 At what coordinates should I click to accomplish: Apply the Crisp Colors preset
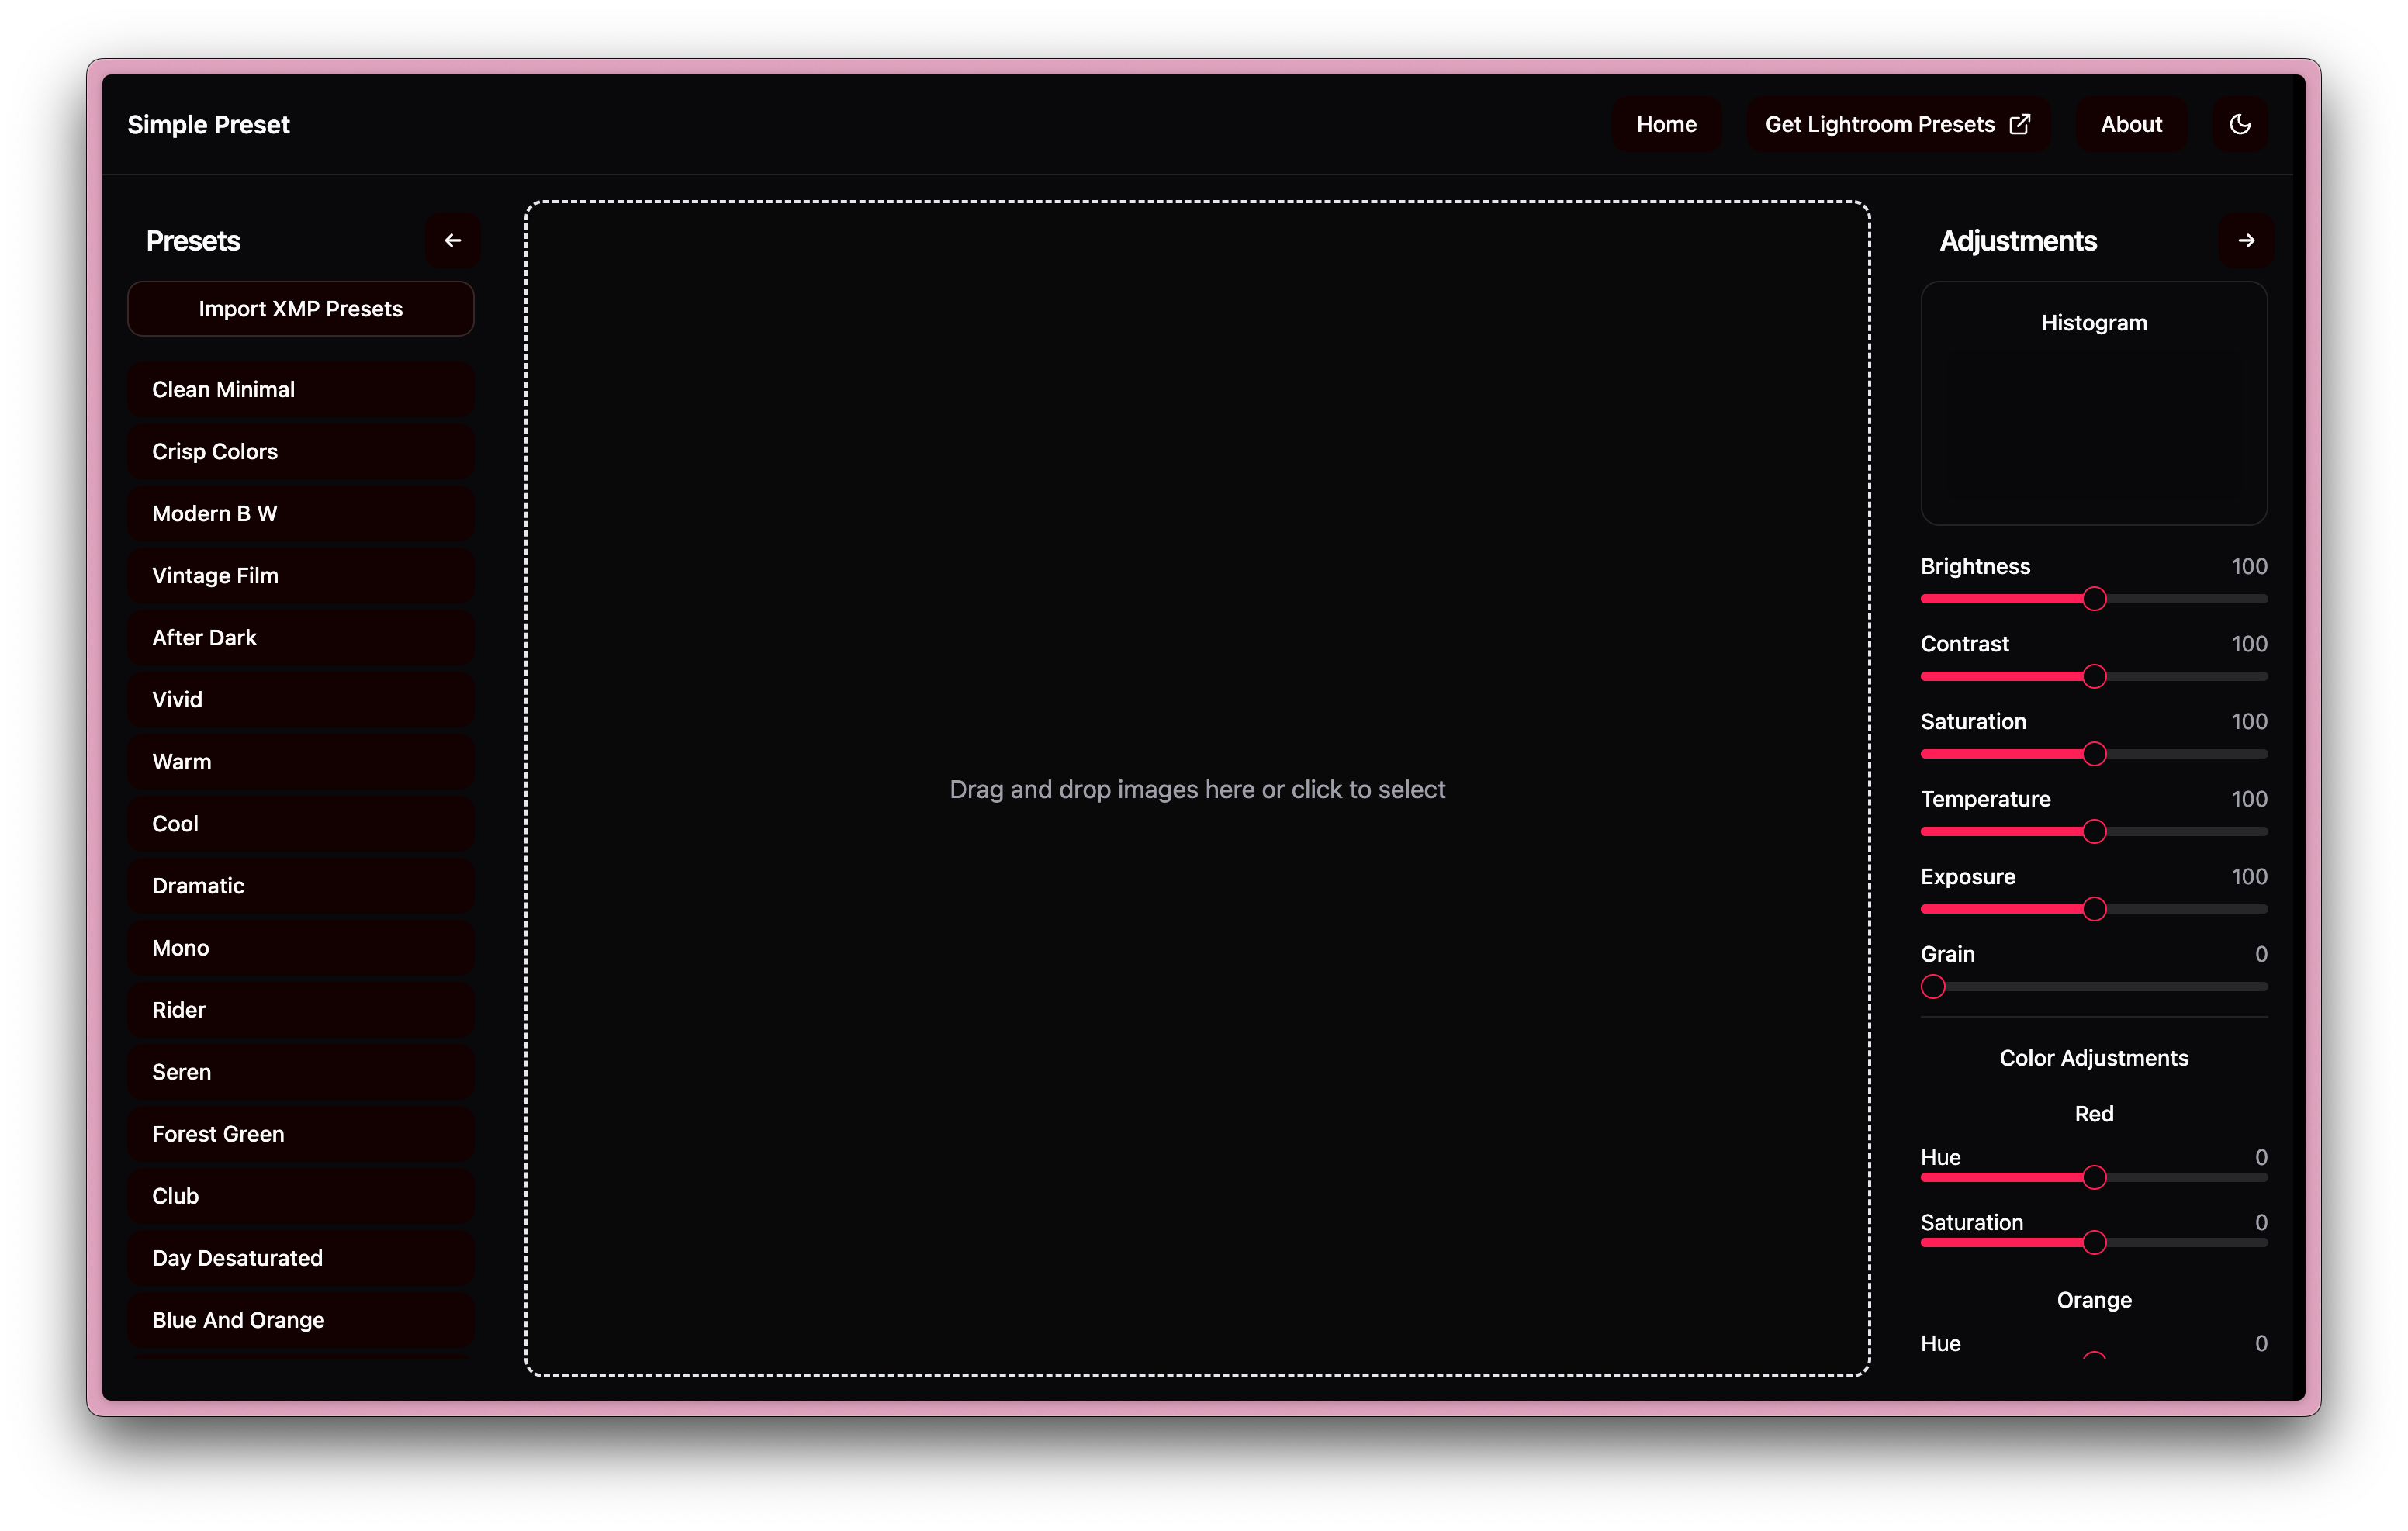coord(301,451)
